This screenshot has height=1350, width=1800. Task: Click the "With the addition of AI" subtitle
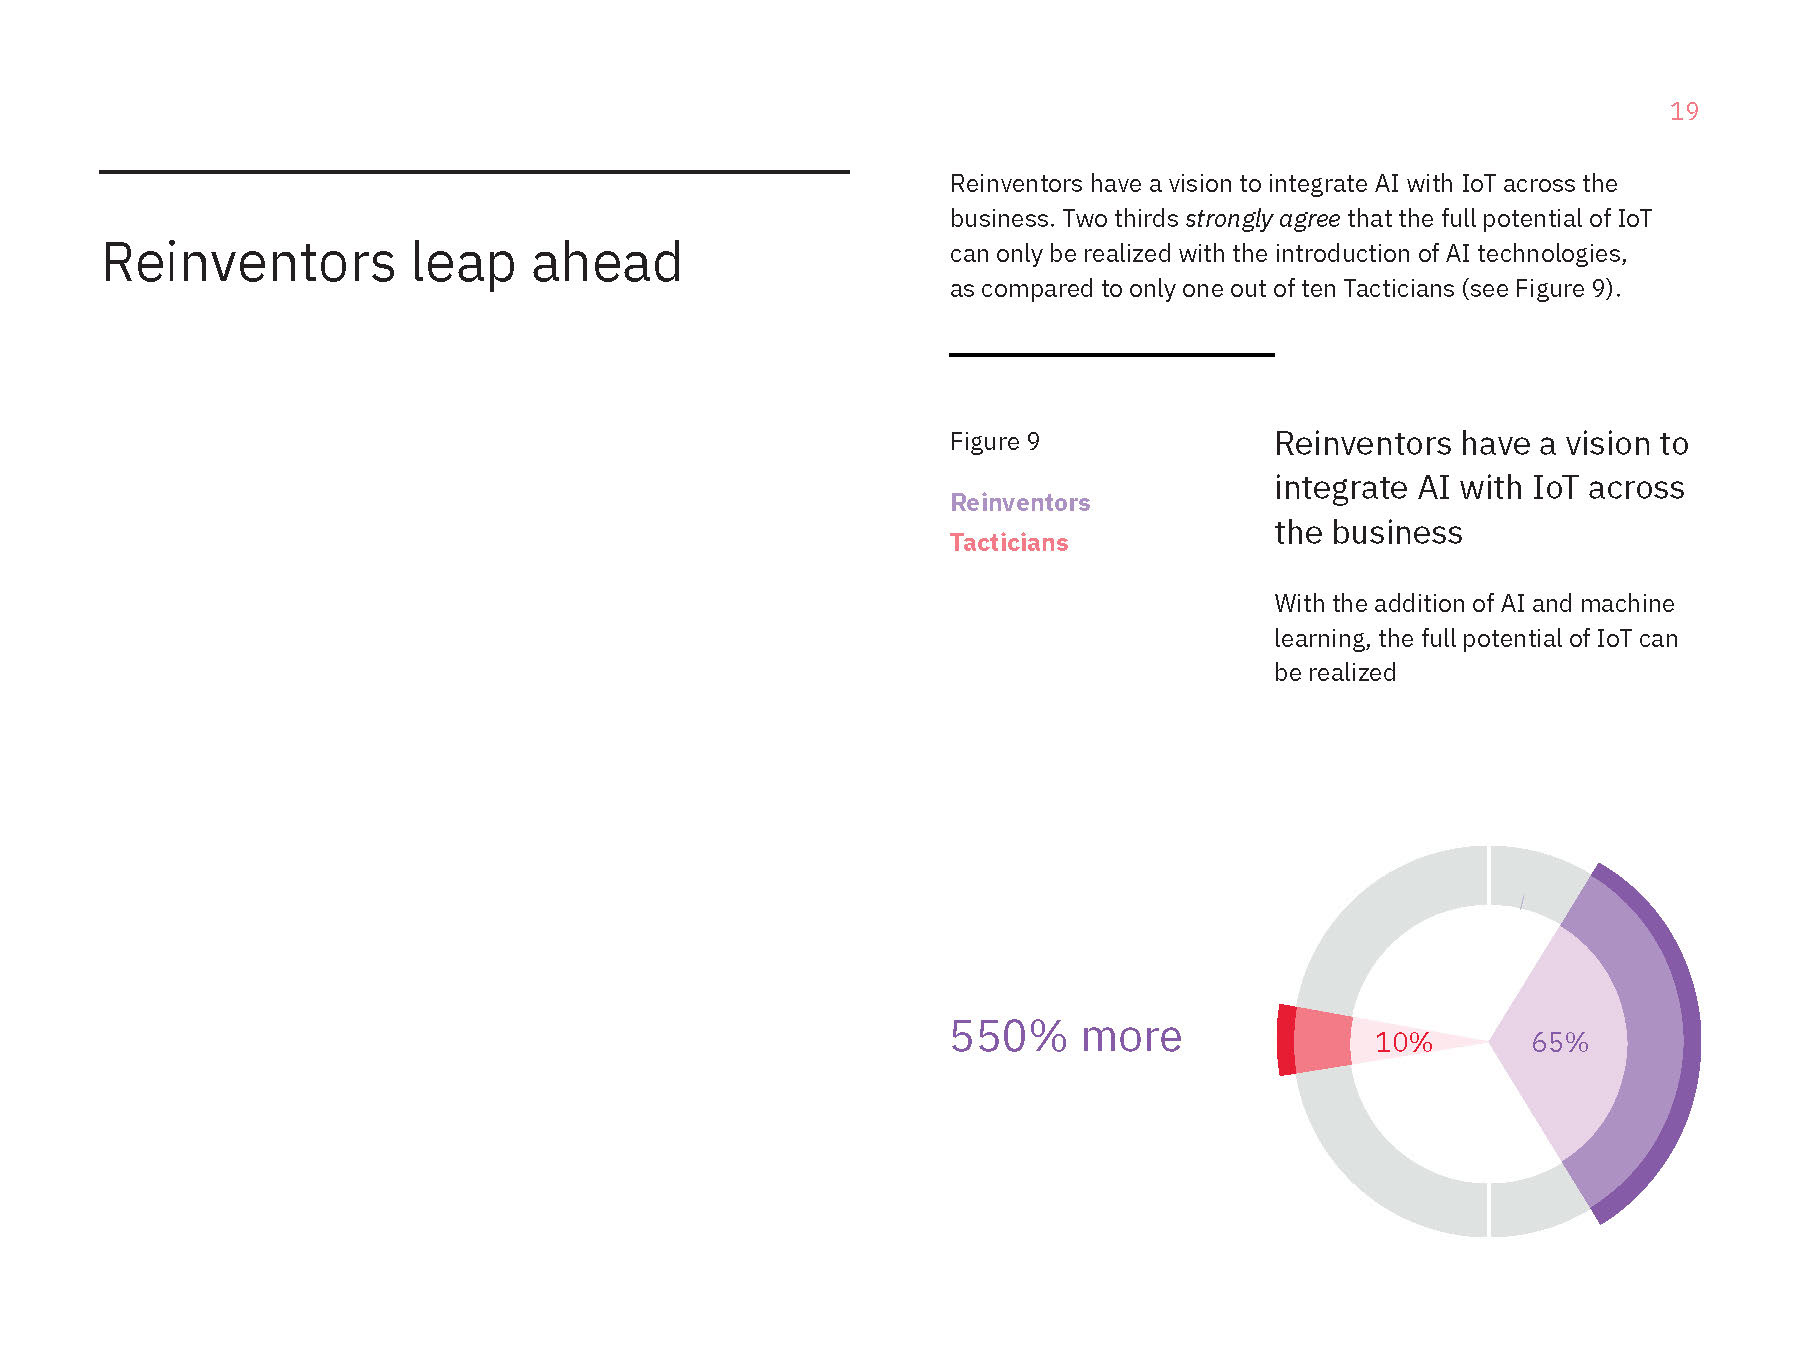1475,638
